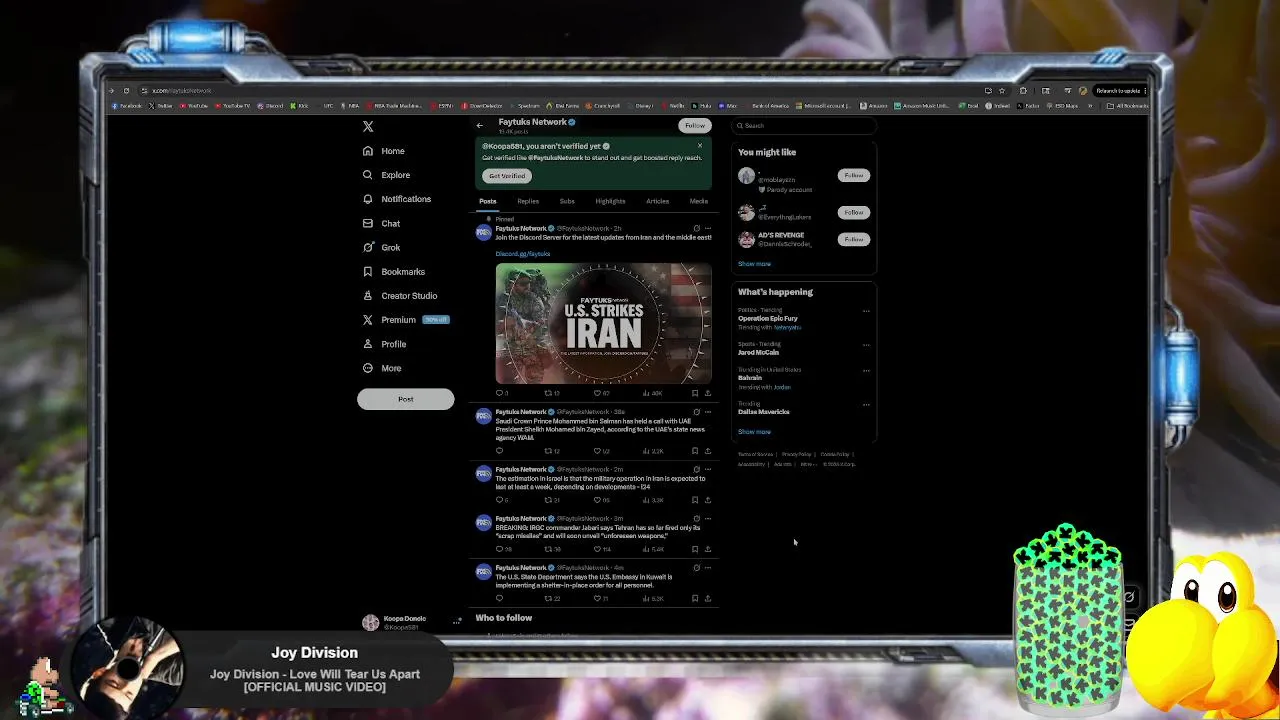Open more options on the pinned Discord post
The image size is (1280, 720).
[708, 228]
